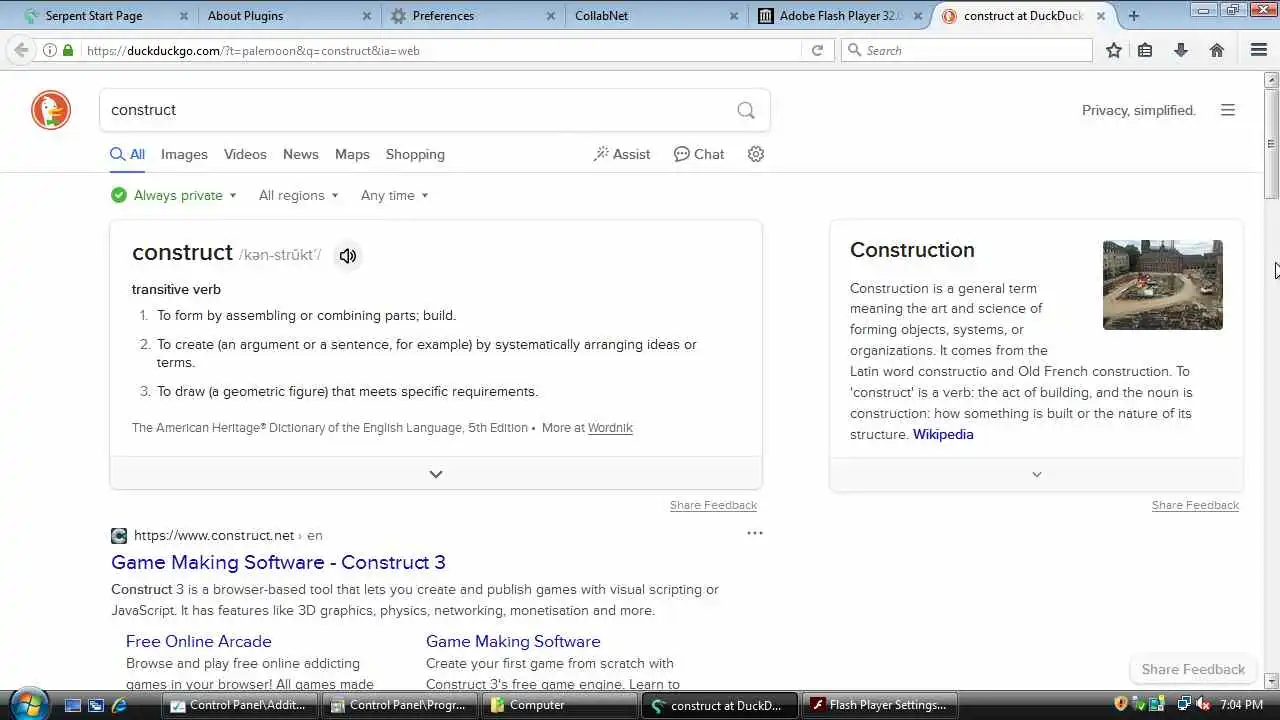Open the Wikipedia link in Construction card
The image size is (1280, 720).
pyautogui.click(x=943, y=434)
